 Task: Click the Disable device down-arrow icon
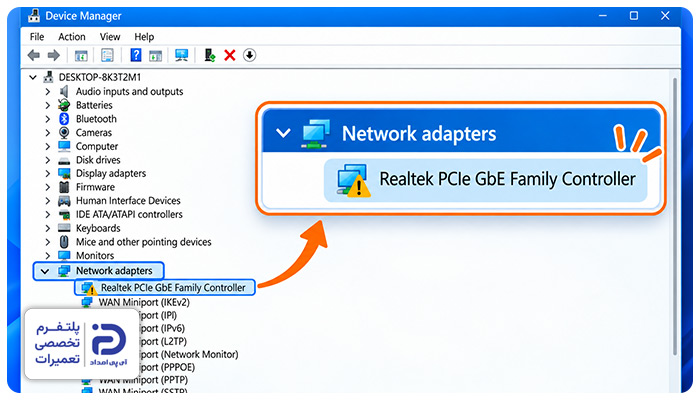250,55
